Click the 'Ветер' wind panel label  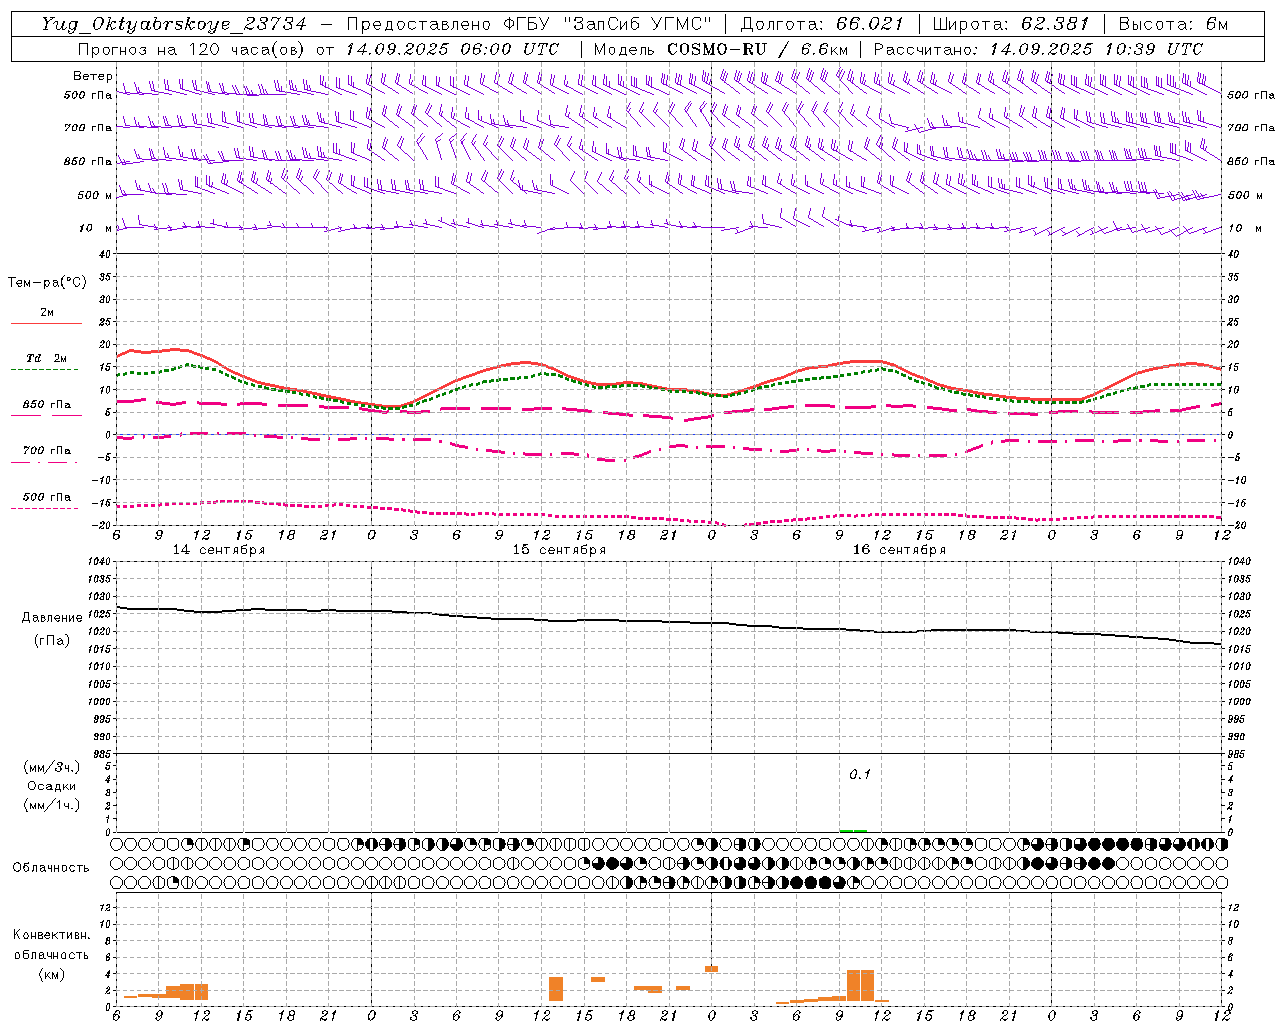click(x=92, y=76)
